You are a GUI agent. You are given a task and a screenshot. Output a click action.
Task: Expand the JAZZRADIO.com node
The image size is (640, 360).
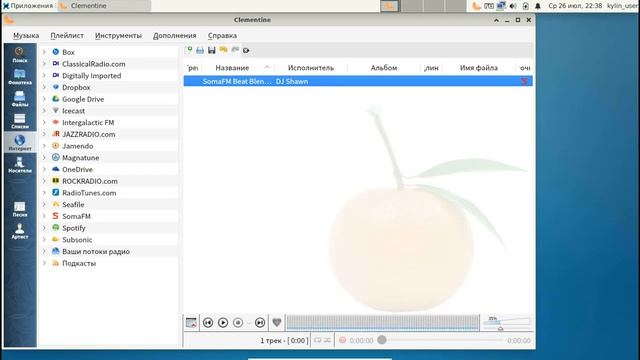pos(44,134)
